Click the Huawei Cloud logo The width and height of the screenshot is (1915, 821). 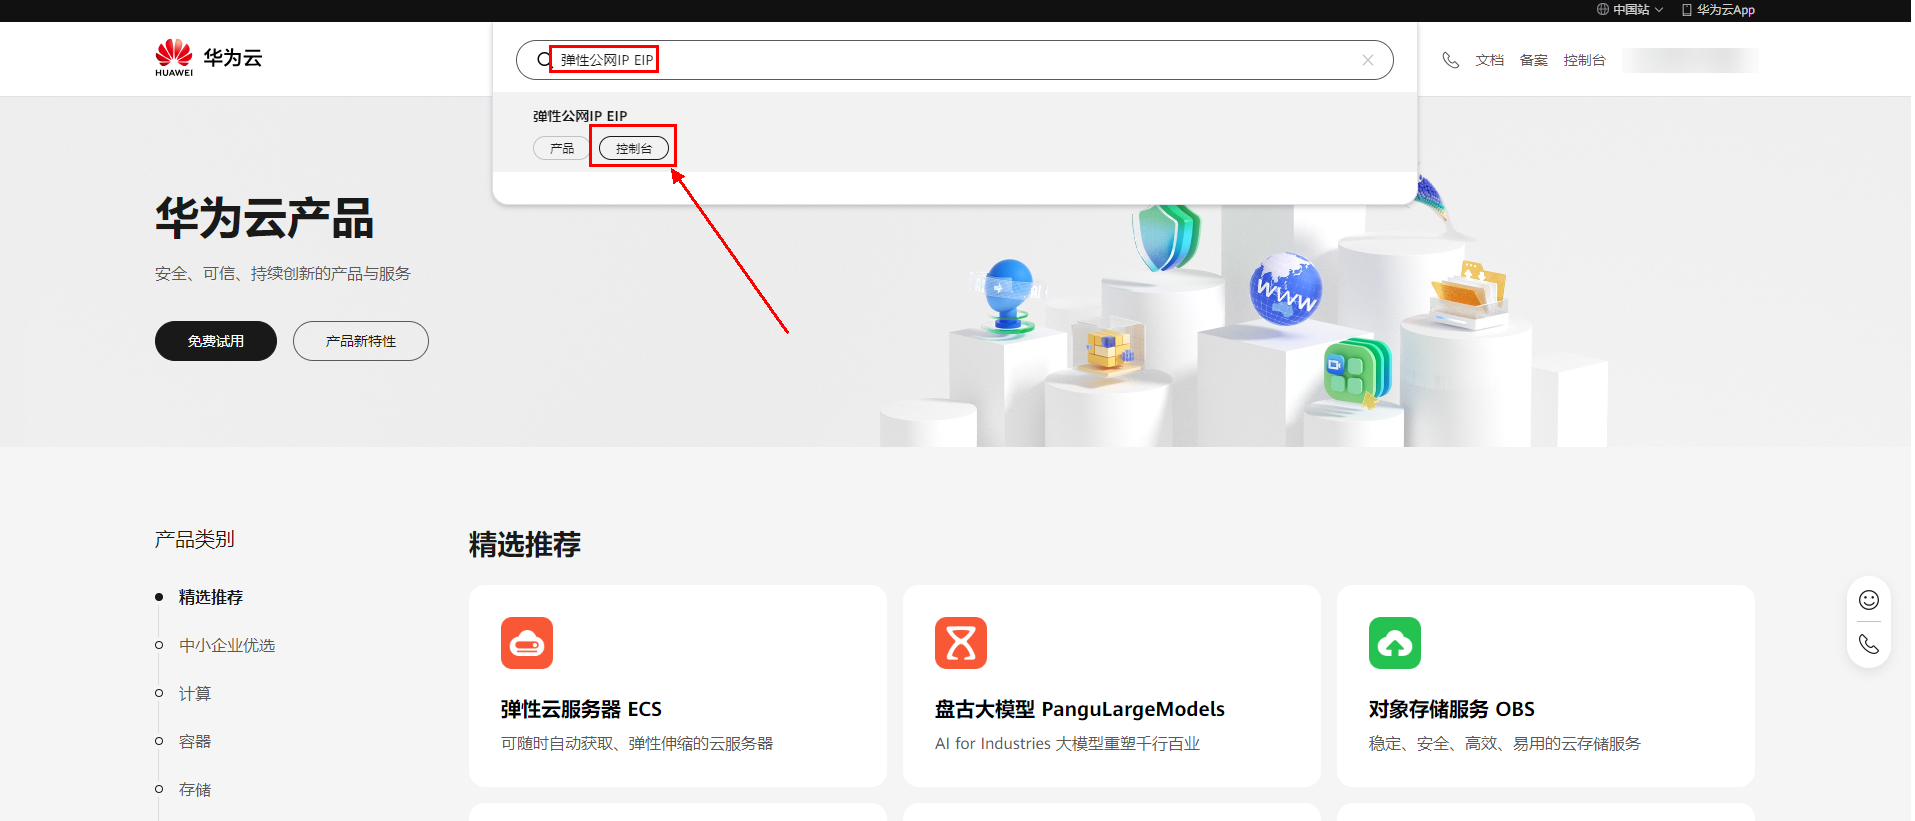[x=208, y=58]
